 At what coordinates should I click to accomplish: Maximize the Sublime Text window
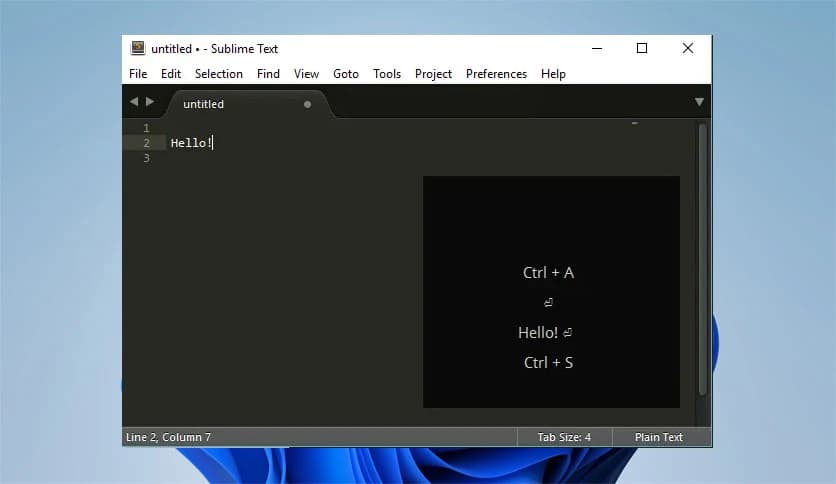pyautogui.click(x=642, y=49)
